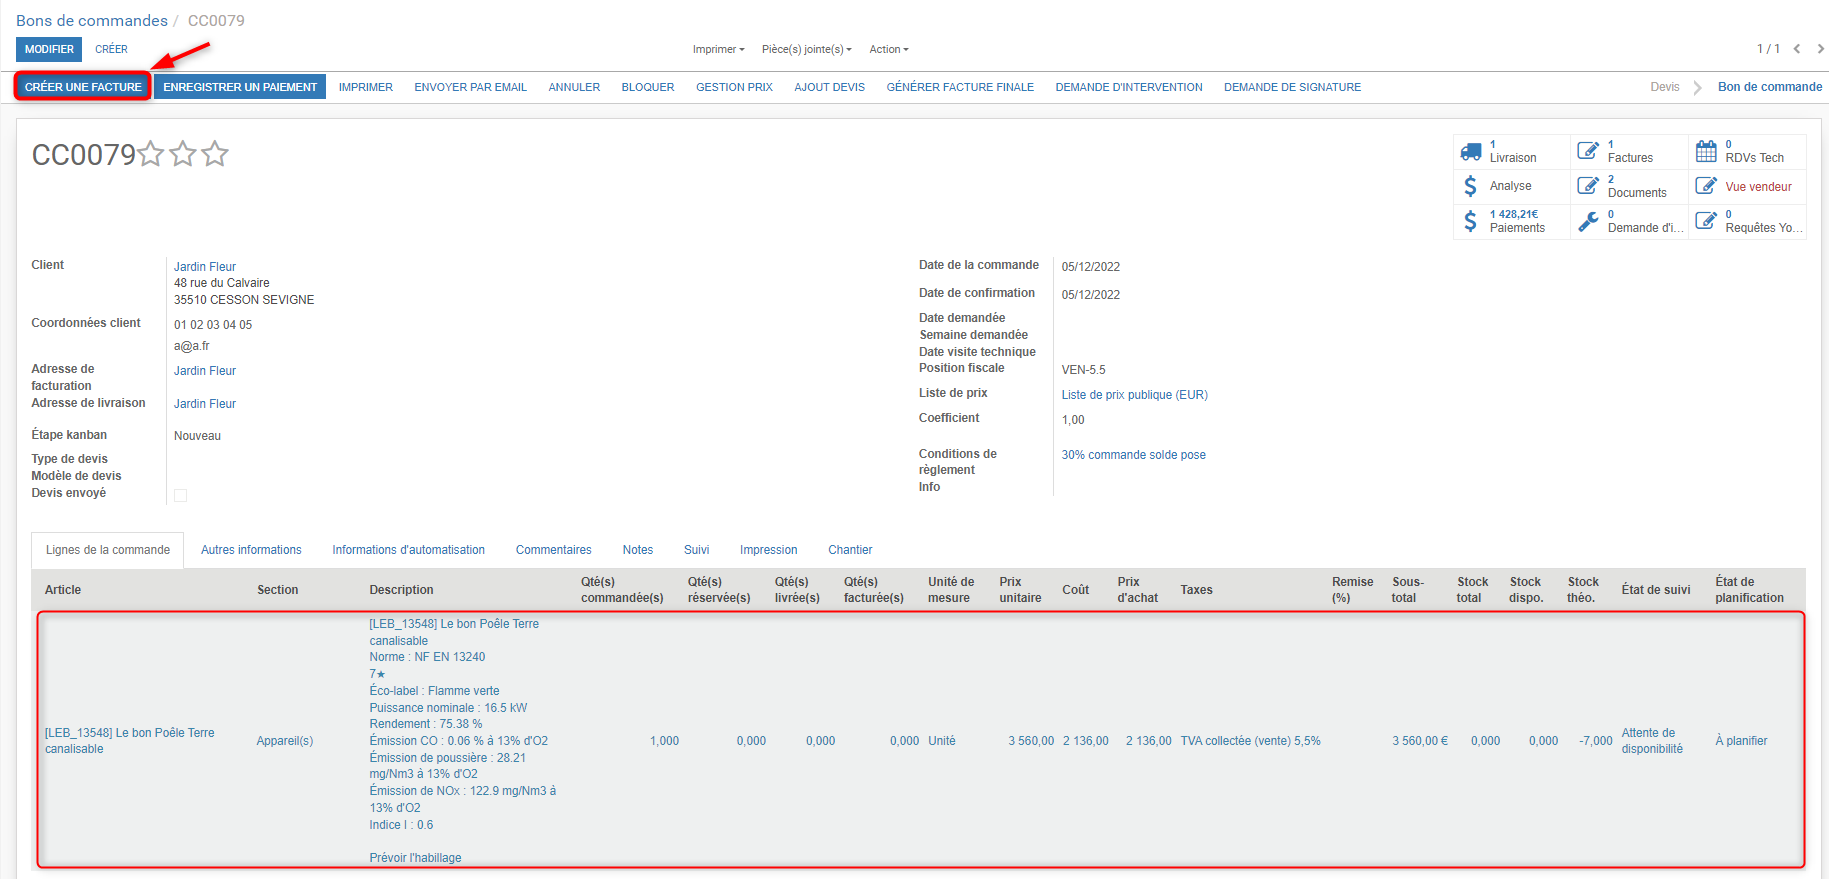The width and height of the screenshot is (1829, 879).
Task: Click the Appareil(s) section cell
Action: (x=285, y=741)
